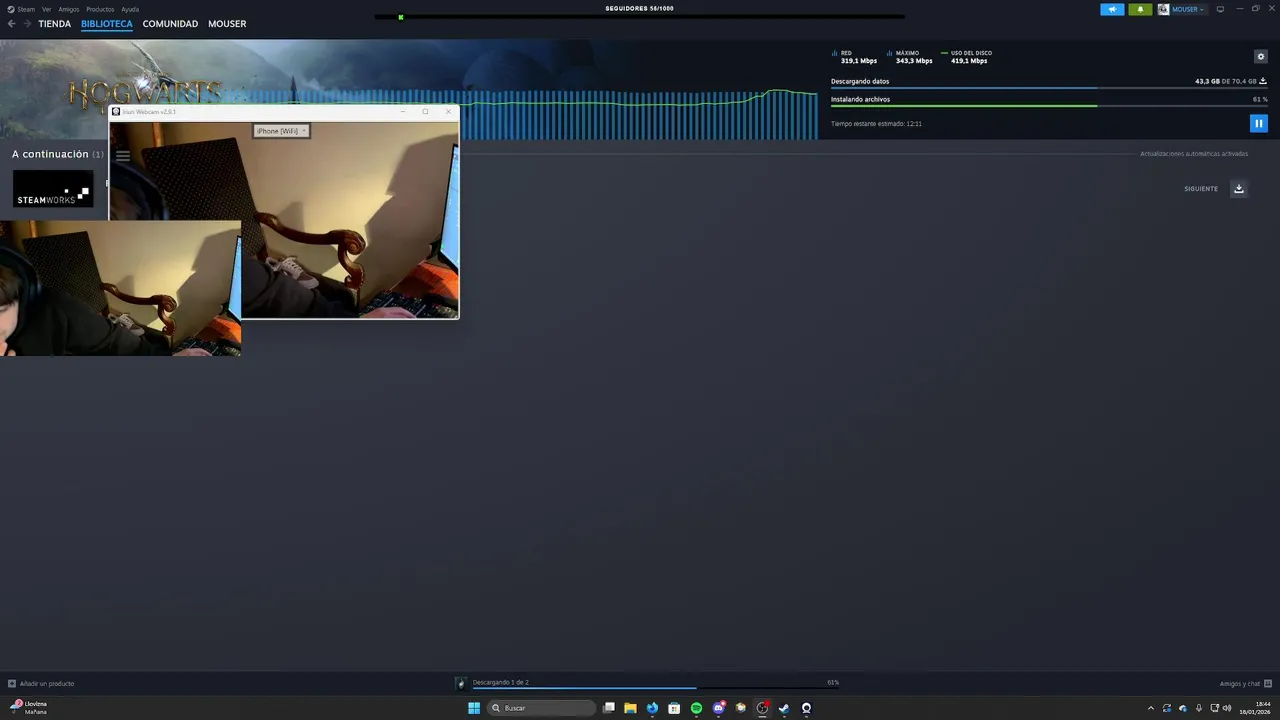The width and height of the screenshot is (1280, 720).
Task: Go back with the back arrow
Action: 12,24
